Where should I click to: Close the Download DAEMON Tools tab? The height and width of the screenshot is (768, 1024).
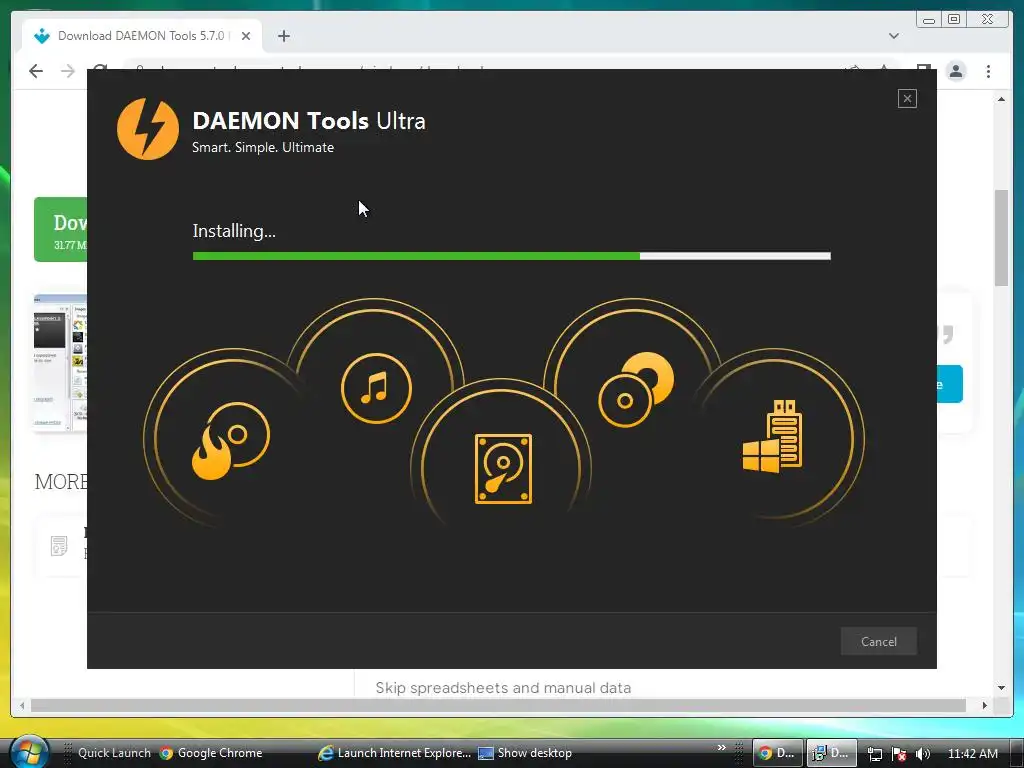coord(246,36)
